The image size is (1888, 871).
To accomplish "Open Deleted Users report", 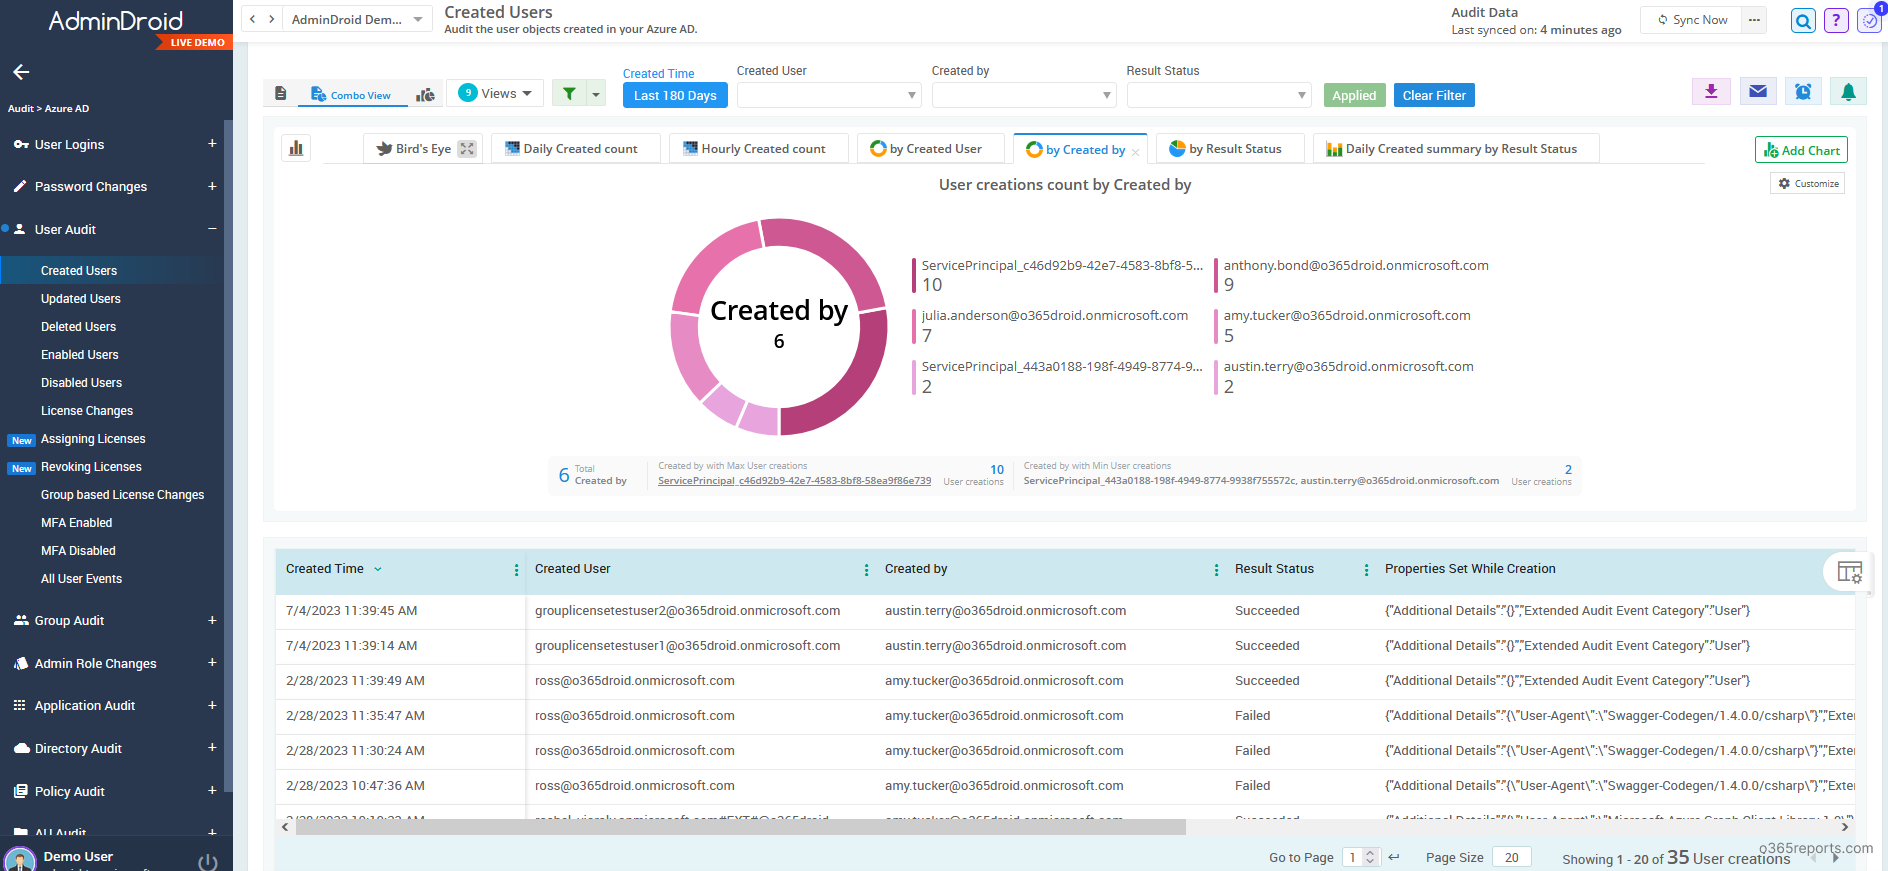I will coord(79,327).
